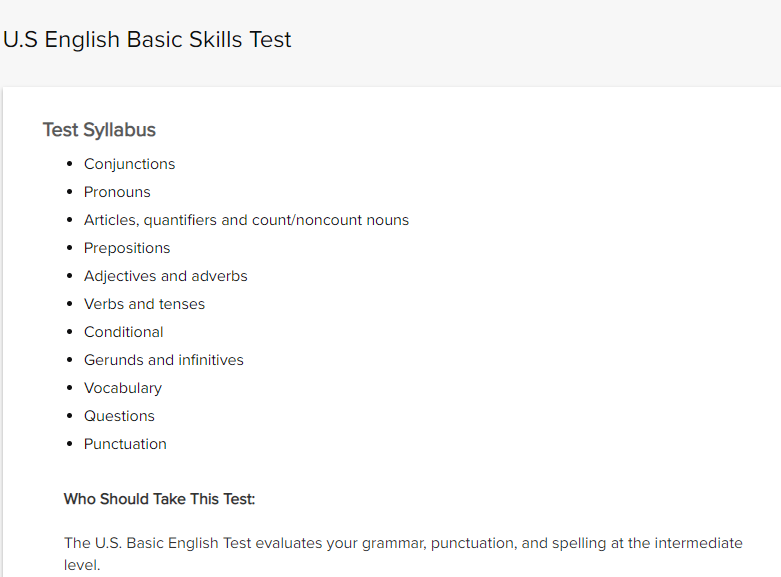Choose the Prepositions topic
Screen dimensions: 781x577
click(x=127, y=248)
